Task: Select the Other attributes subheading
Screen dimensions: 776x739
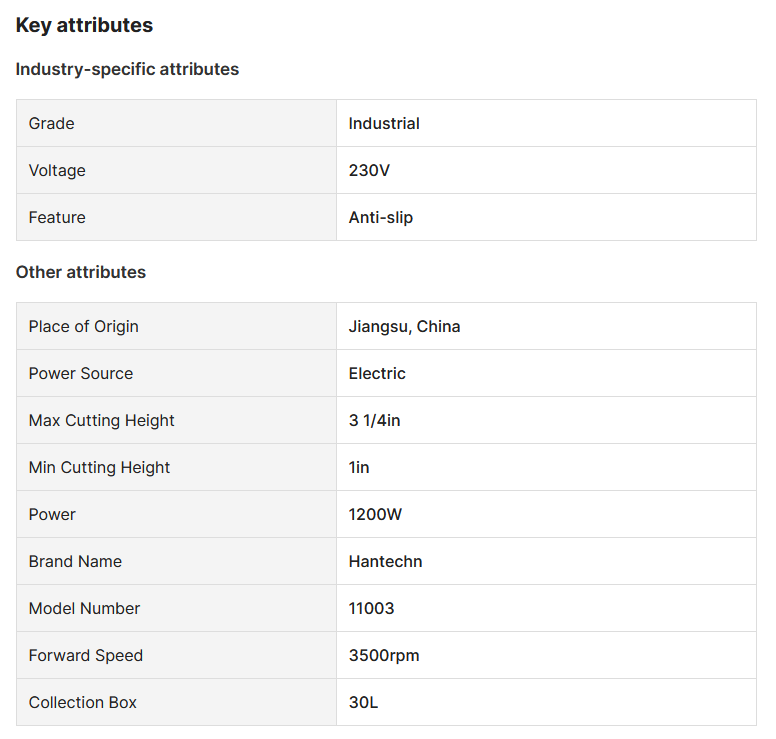Action: [x=81, y=272]
